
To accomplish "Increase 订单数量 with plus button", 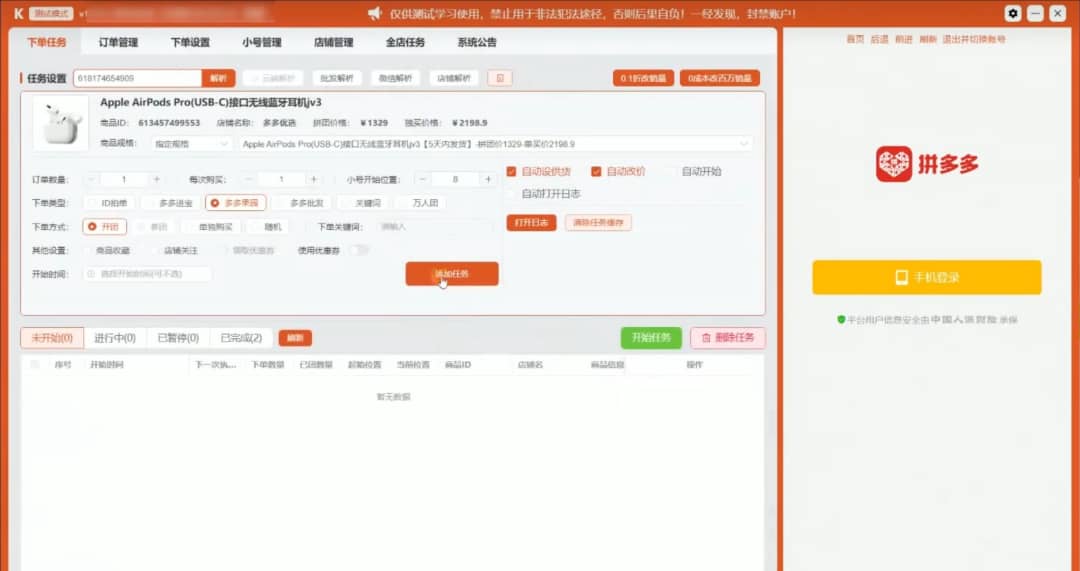I will [156, 179].
